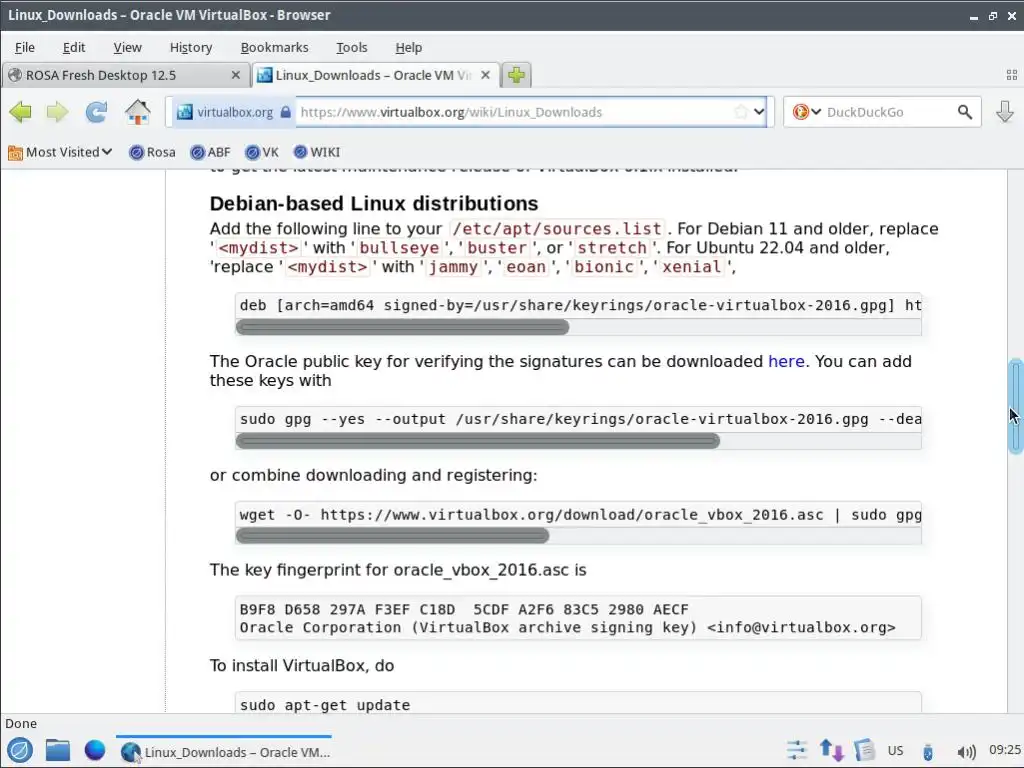Click the virtualbox.org site identity icon
Viewport: 1024px width, 768px height.
185,112
